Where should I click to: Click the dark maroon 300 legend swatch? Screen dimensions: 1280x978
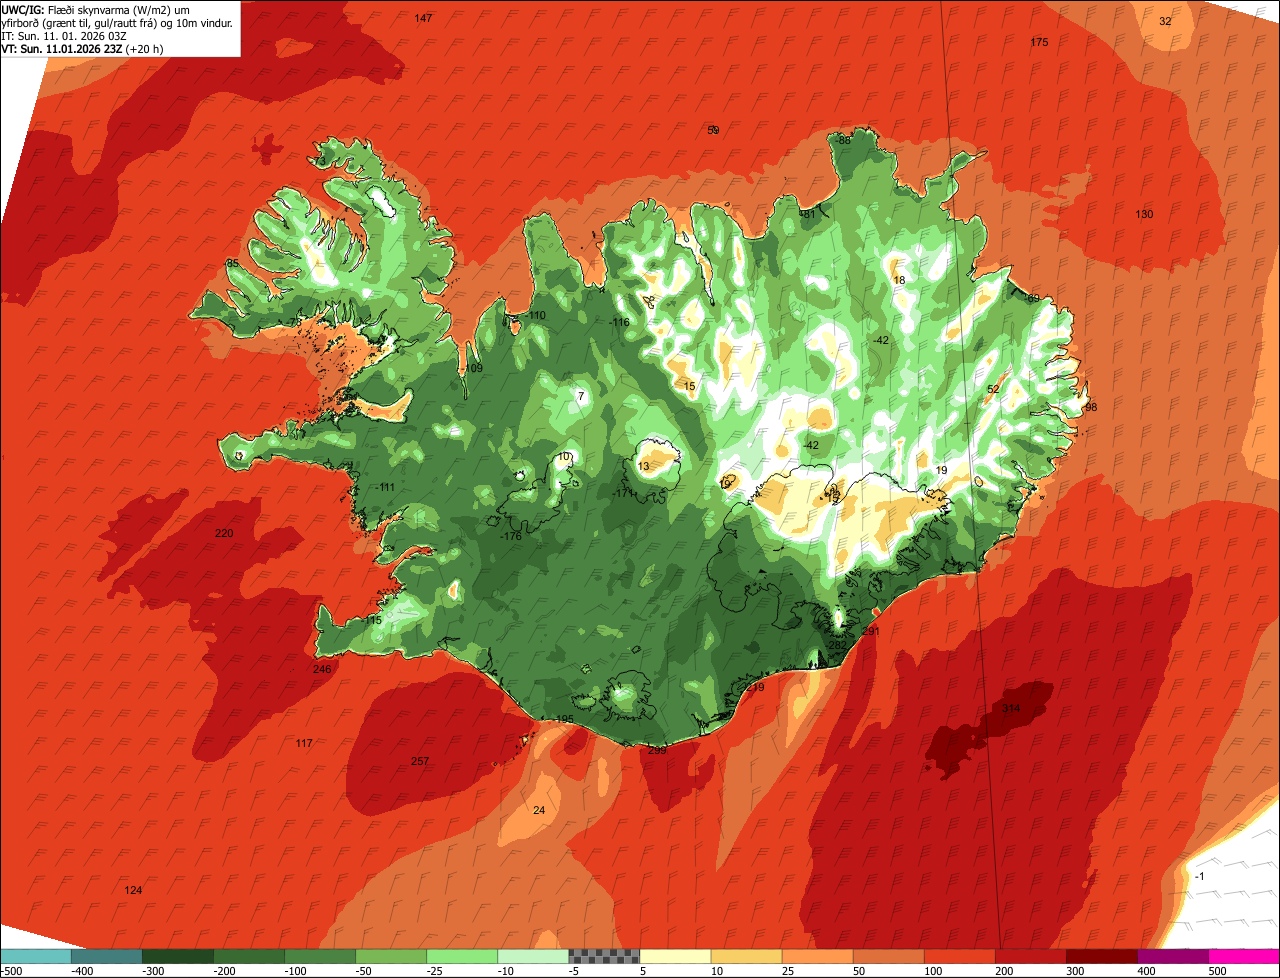(1101, 956)
